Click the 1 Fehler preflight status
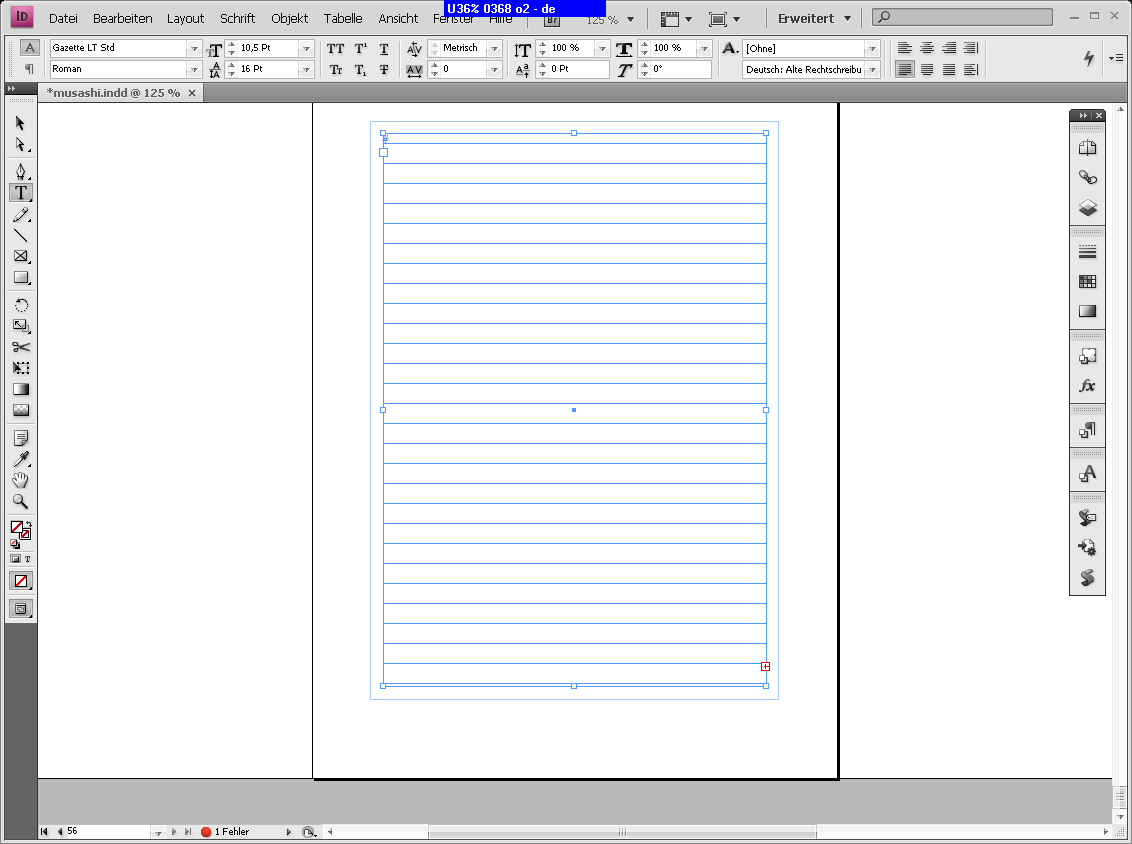Screen dimensions: 1132x844 [225, 832]
